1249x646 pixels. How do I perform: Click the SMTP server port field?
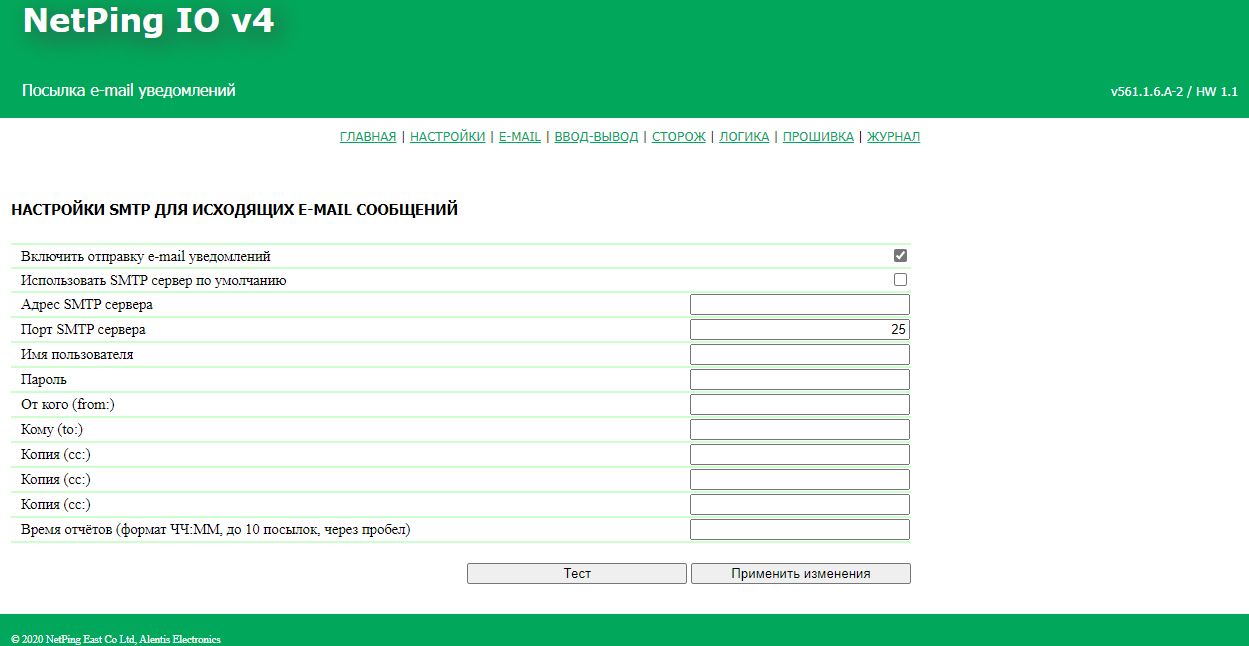(799, 330)
